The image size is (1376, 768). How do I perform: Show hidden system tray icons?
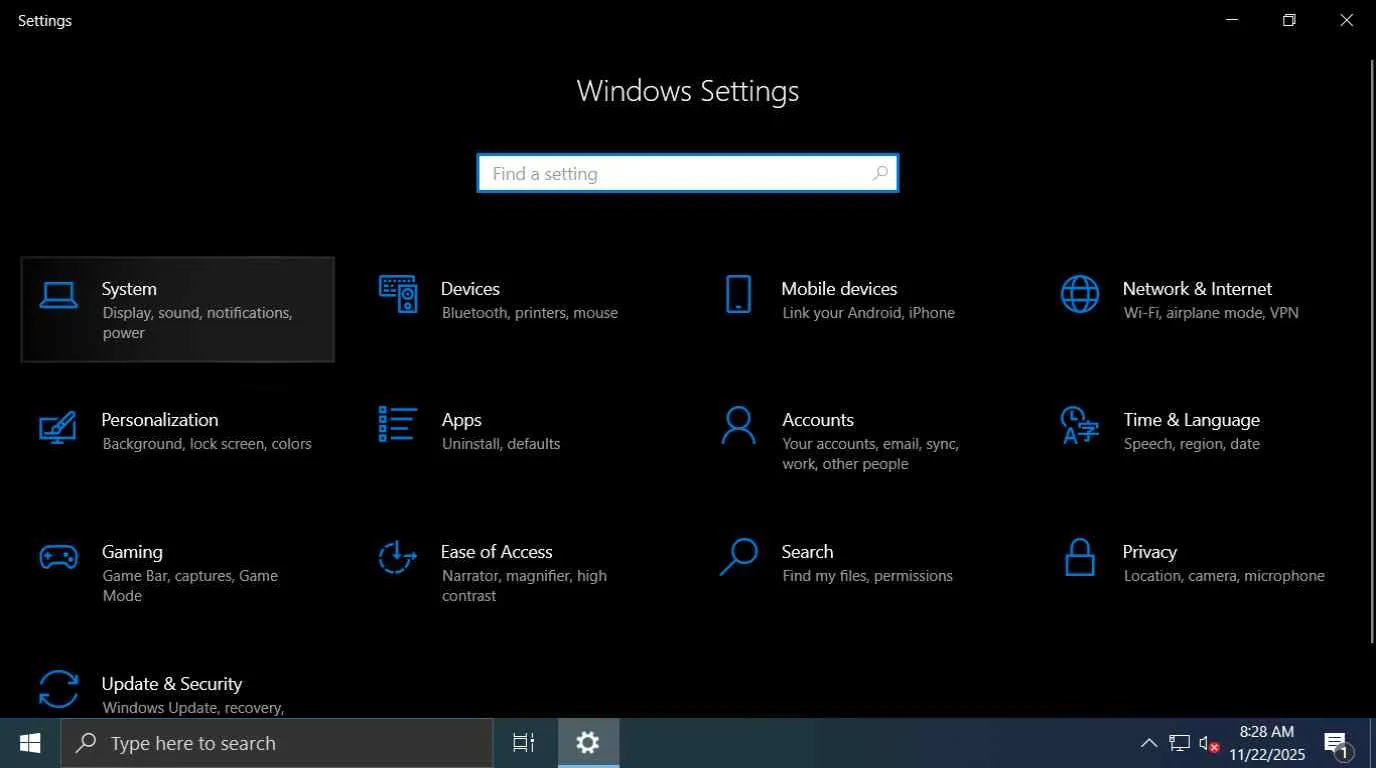(x=1149, y=743)
